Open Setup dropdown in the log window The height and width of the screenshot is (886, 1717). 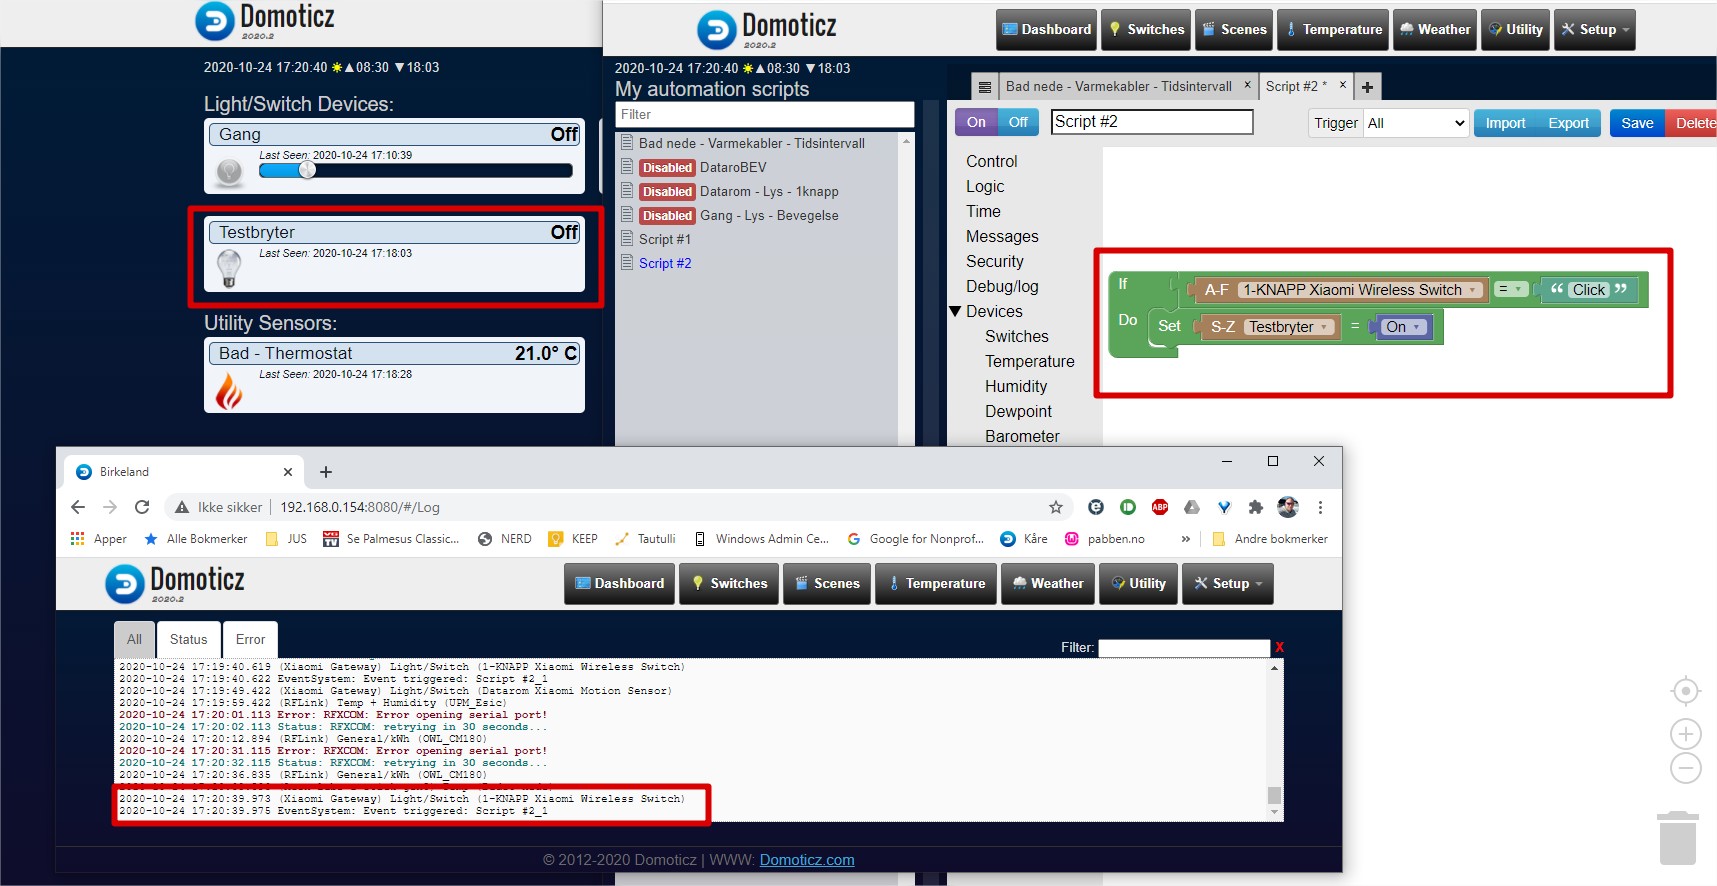[1227, 584]
